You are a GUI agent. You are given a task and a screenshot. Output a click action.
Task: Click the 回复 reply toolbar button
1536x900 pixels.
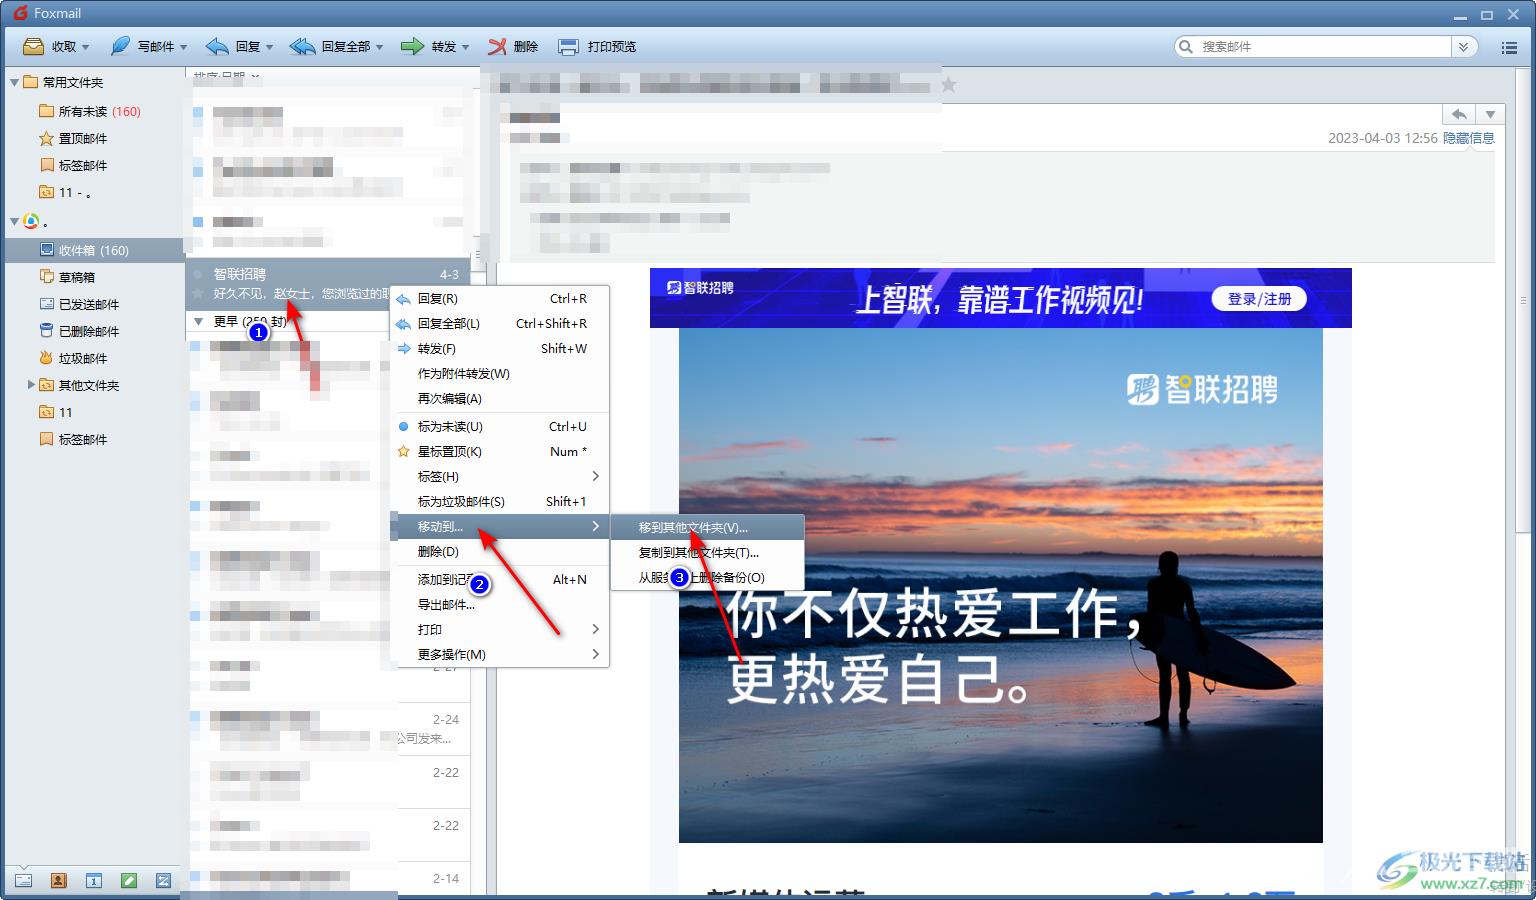pyautogui.click(x=232, y=46)
